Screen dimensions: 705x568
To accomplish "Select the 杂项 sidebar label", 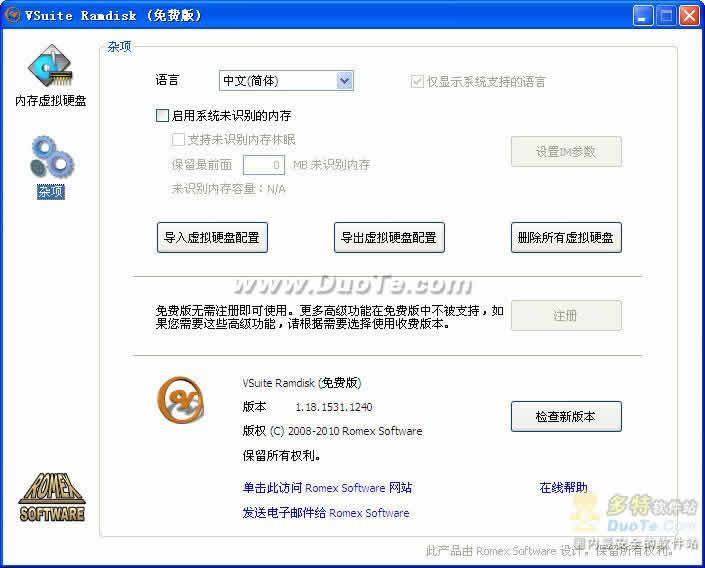I will tap(51, 192).
